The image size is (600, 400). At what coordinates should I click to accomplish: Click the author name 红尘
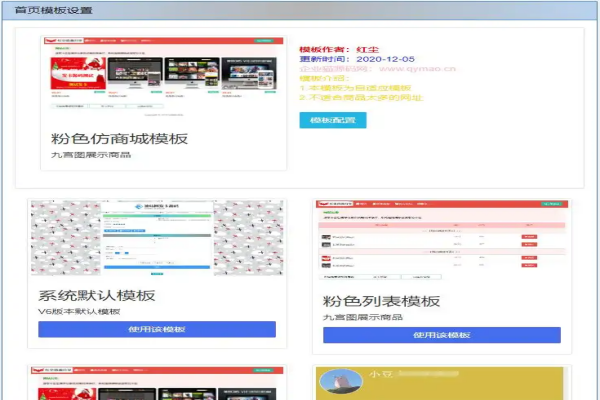coord(367,48)
